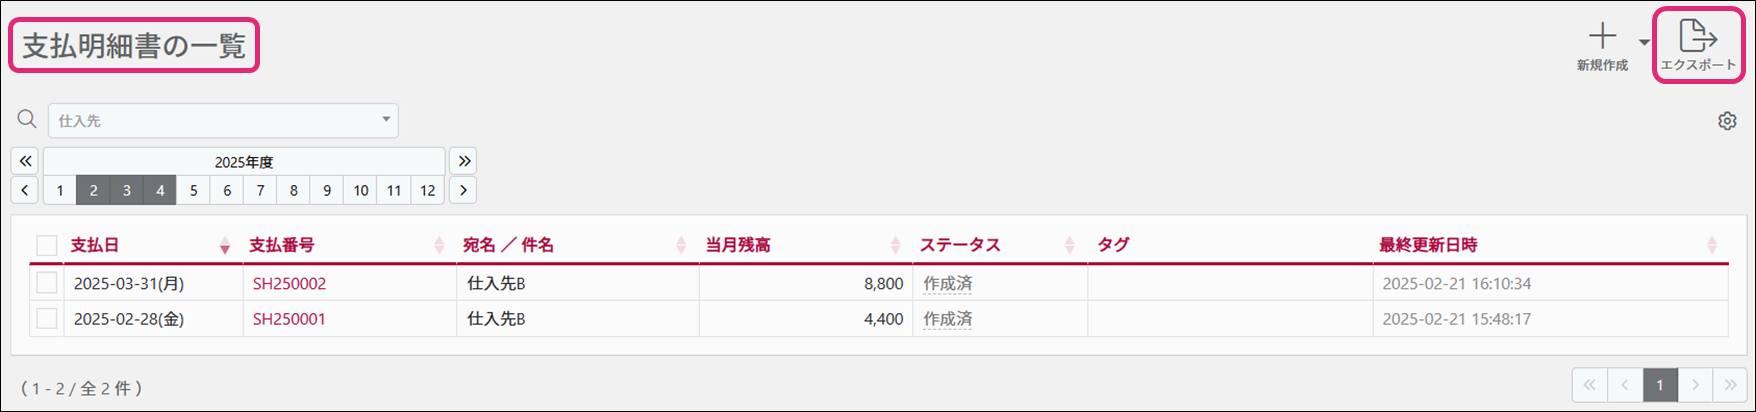Screen dimensions: 1756x412
Task: Click the search magnifier icon
Action: 27,120
